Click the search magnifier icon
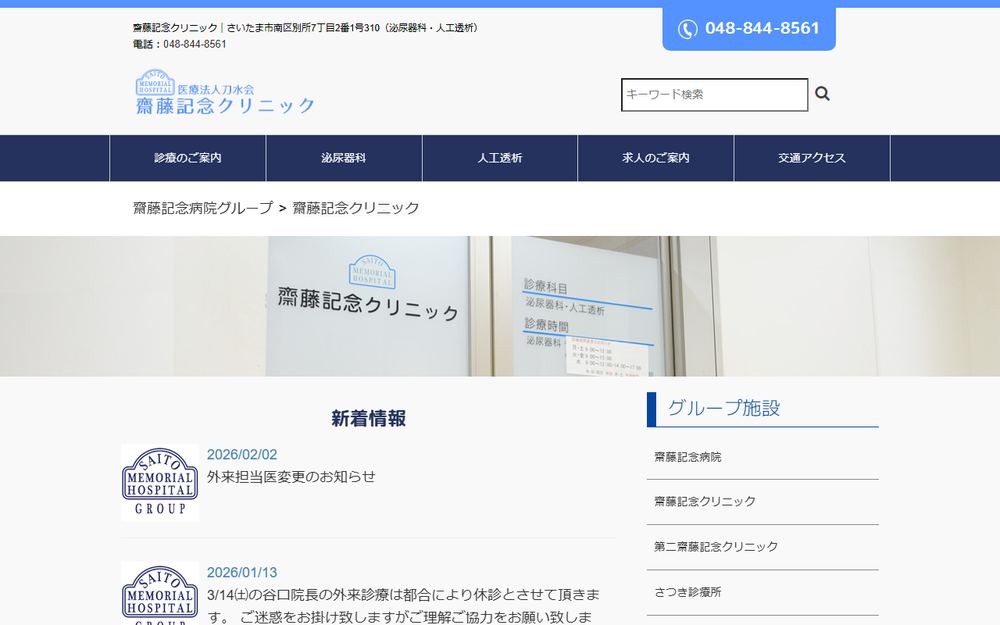This screenshot has height=625, width=1000. tap(822, 94)
